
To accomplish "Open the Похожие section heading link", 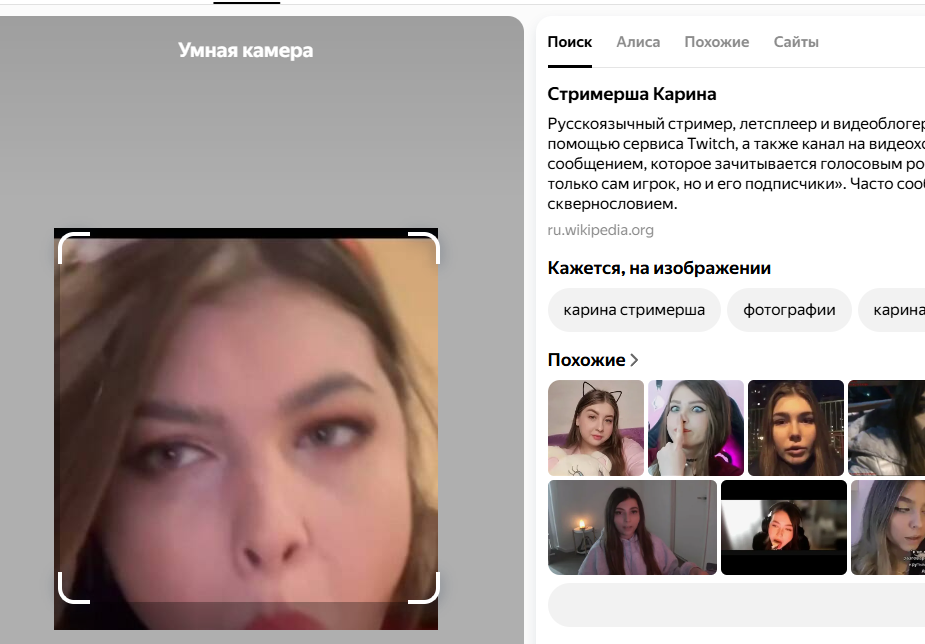I will coord(586,360).
